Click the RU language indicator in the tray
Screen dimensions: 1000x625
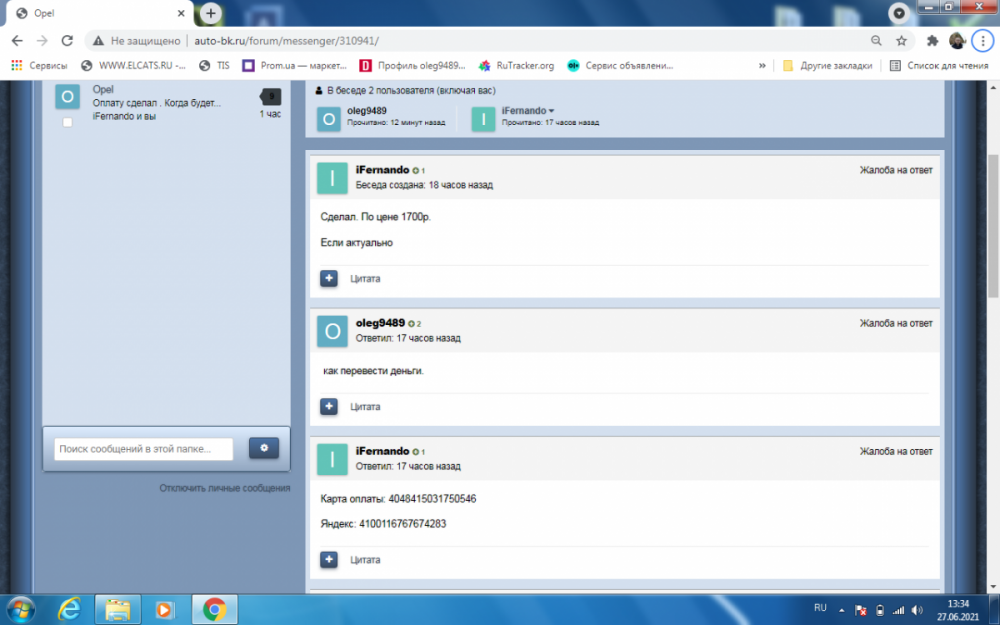820,608
